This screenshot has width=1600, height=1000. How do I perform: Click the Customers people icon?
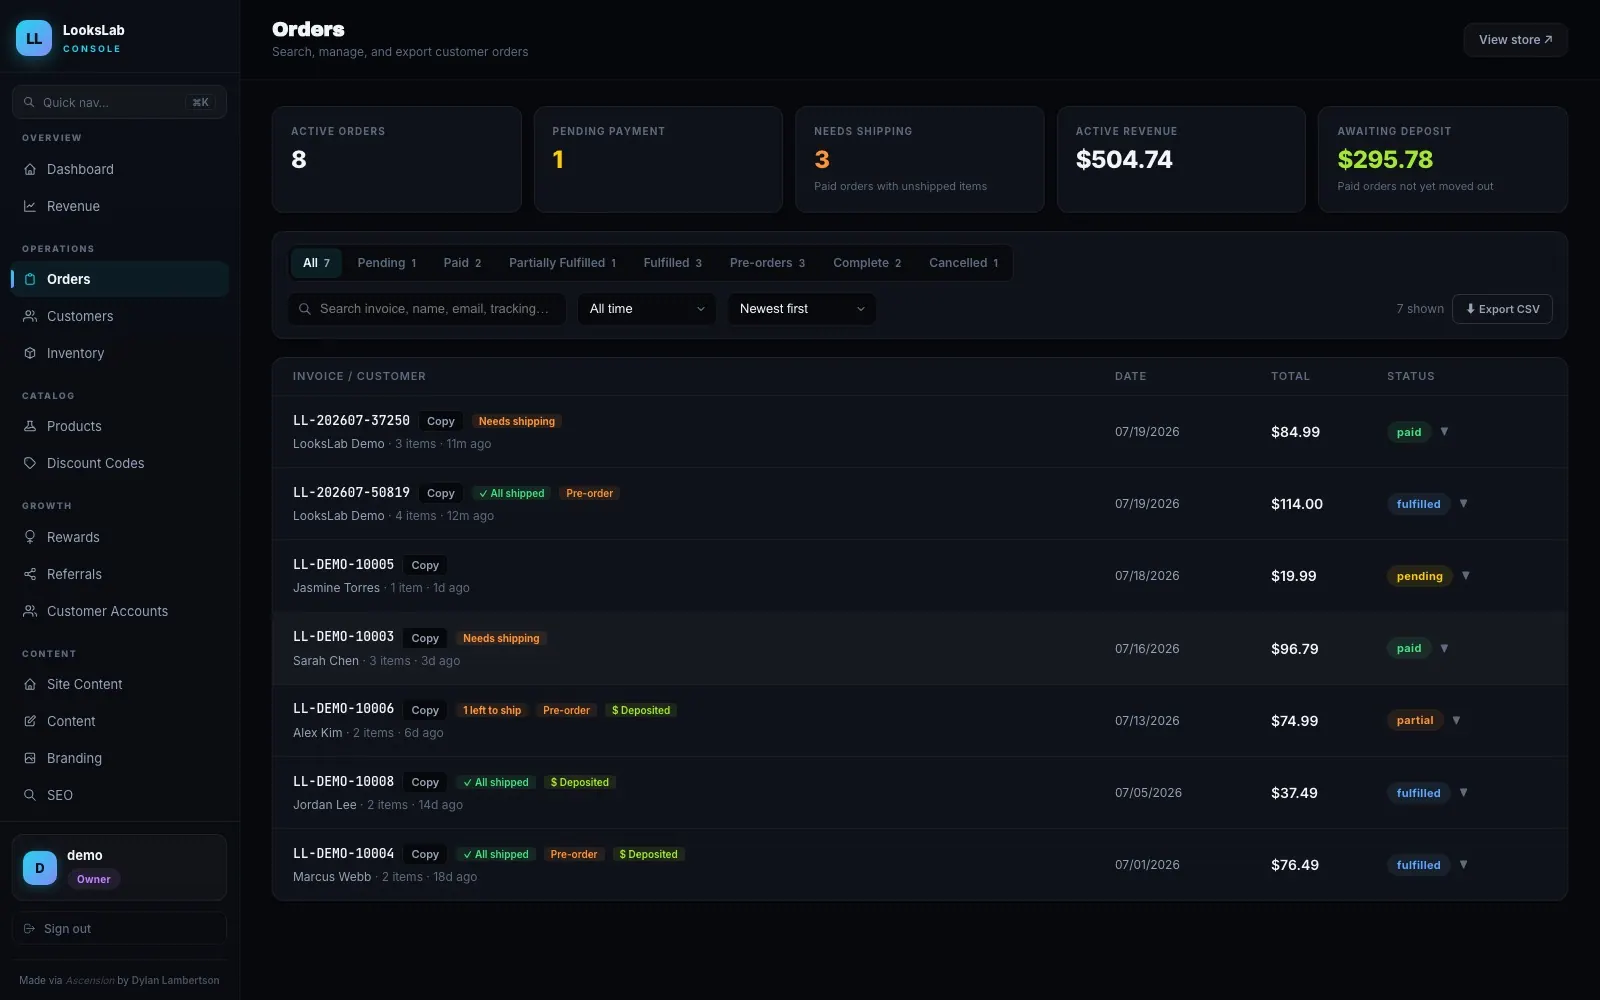[30, 316]
